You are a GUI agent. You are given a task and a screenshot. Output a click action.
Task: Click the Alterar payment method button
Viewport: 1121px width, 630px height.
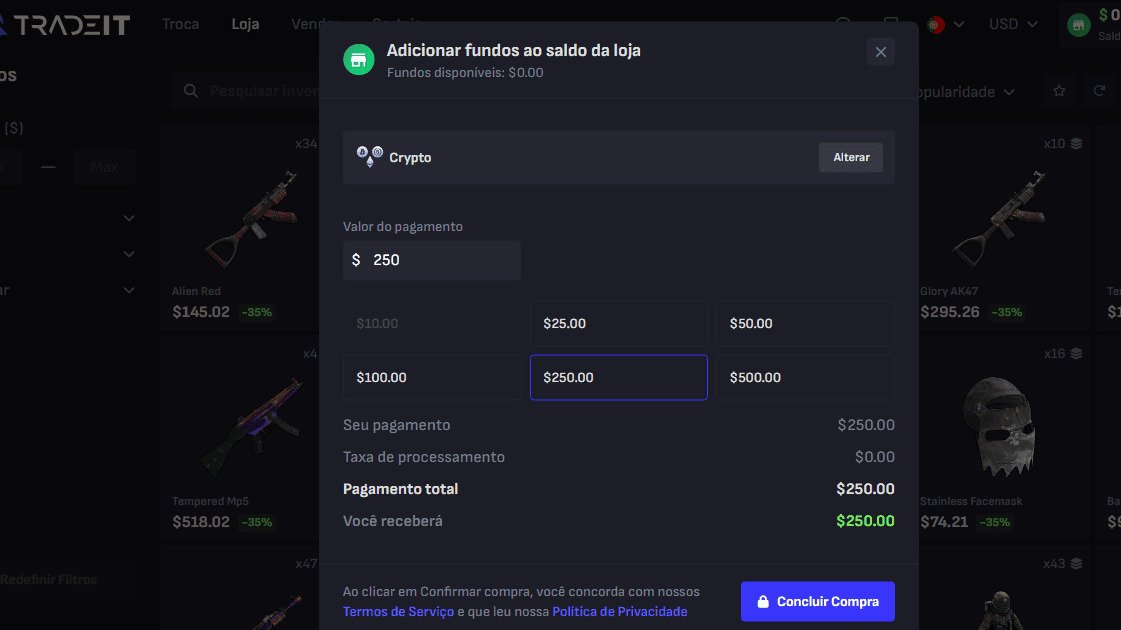click(x=851, y=157)
